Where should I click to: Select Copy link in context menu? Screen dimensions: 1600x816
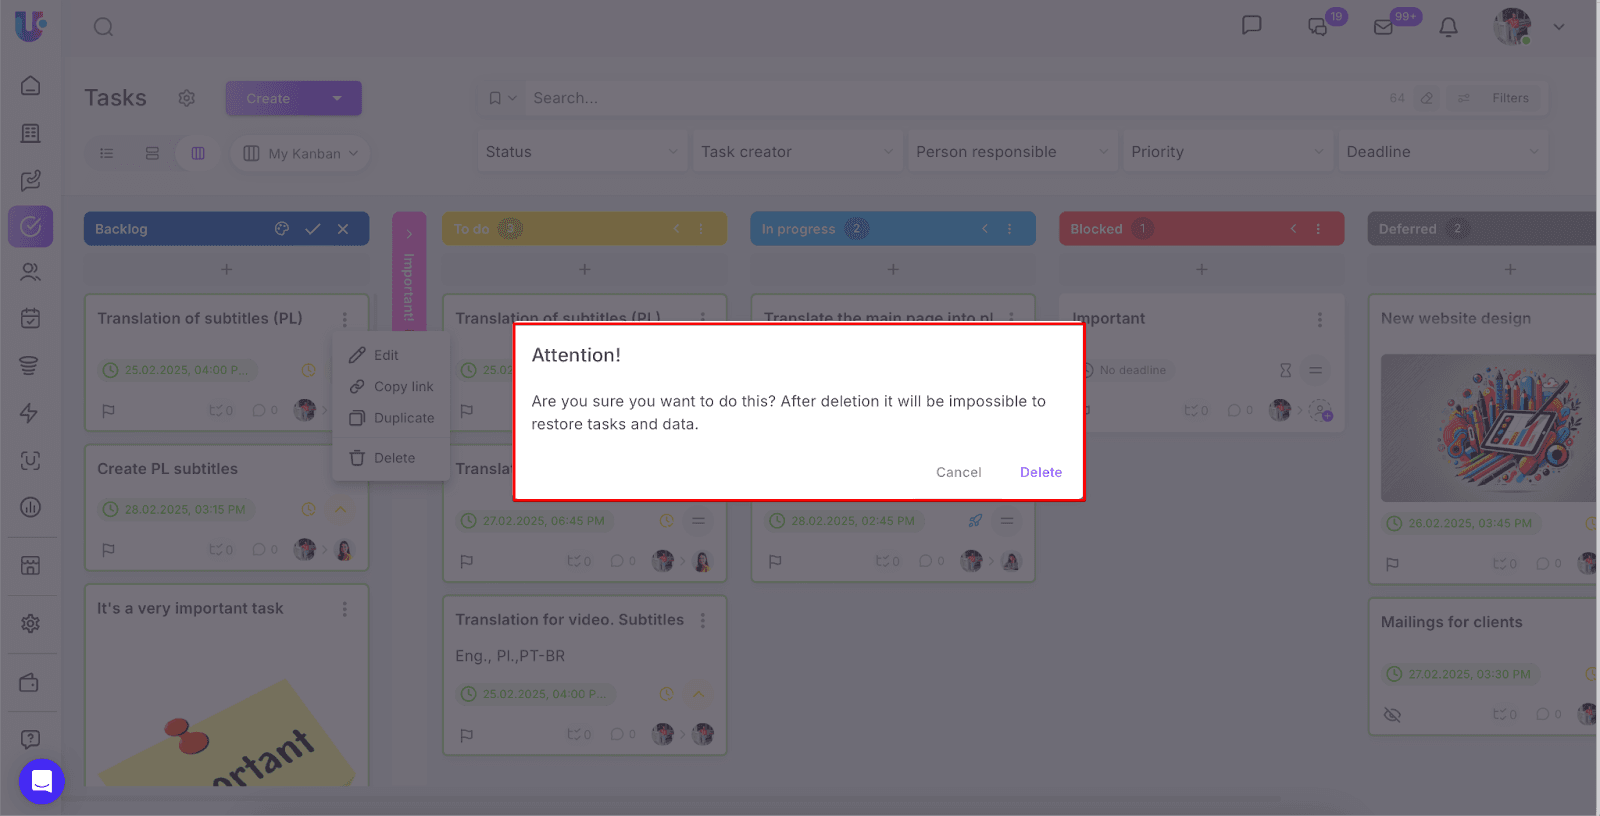(403, 387)
